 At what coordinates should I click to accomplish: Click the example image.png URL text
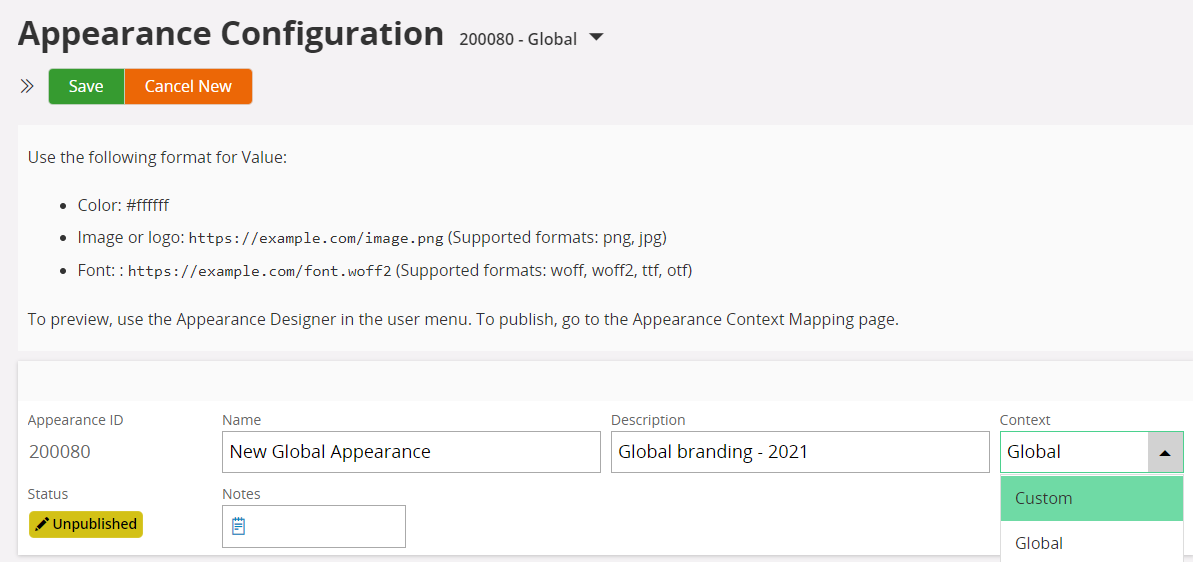[x=316, y=239]
